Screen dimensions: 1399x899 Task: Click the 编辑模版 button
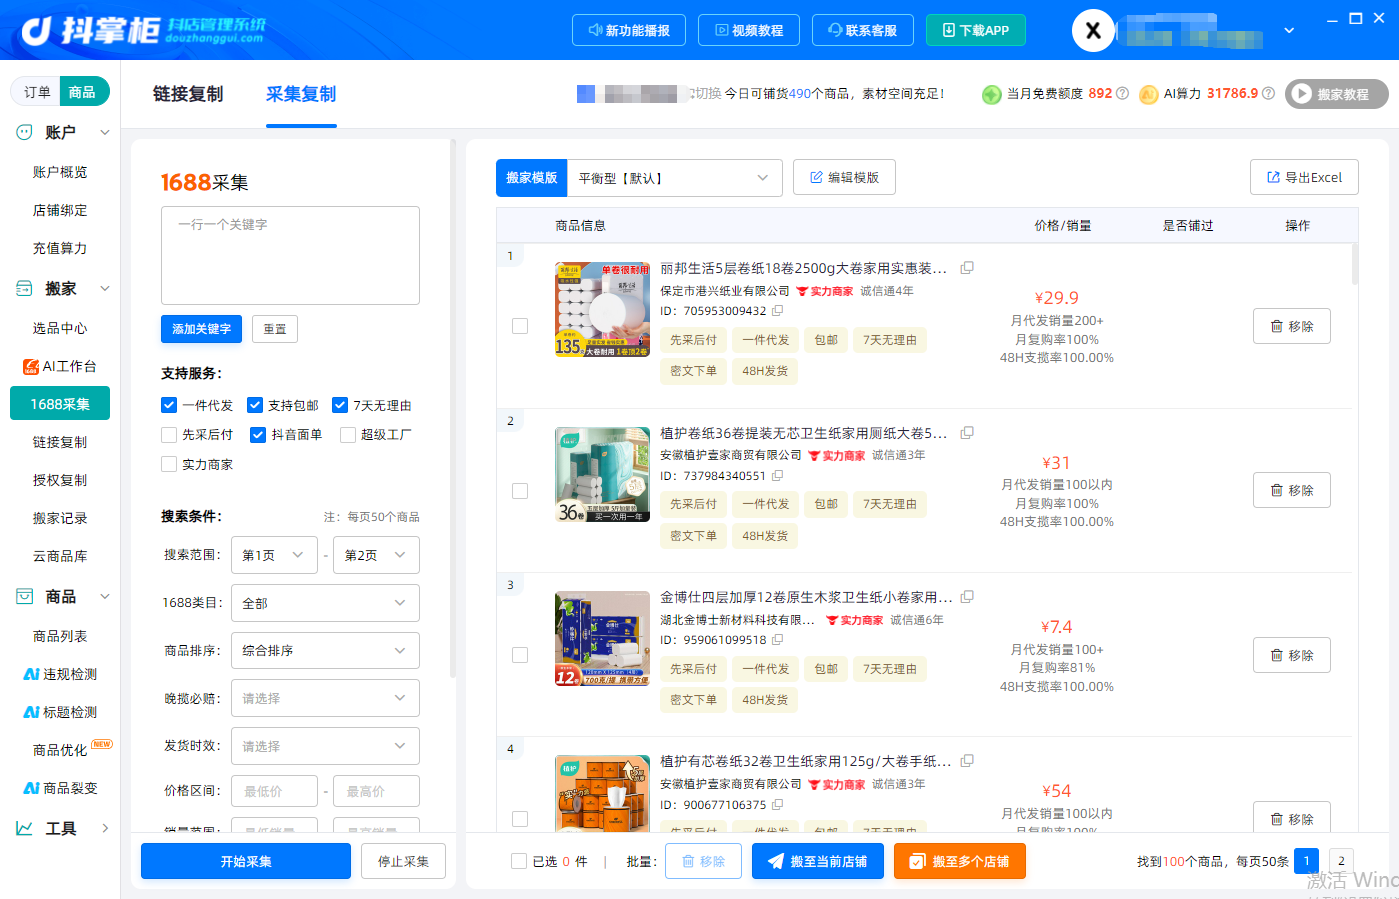(x=844, y=177)
